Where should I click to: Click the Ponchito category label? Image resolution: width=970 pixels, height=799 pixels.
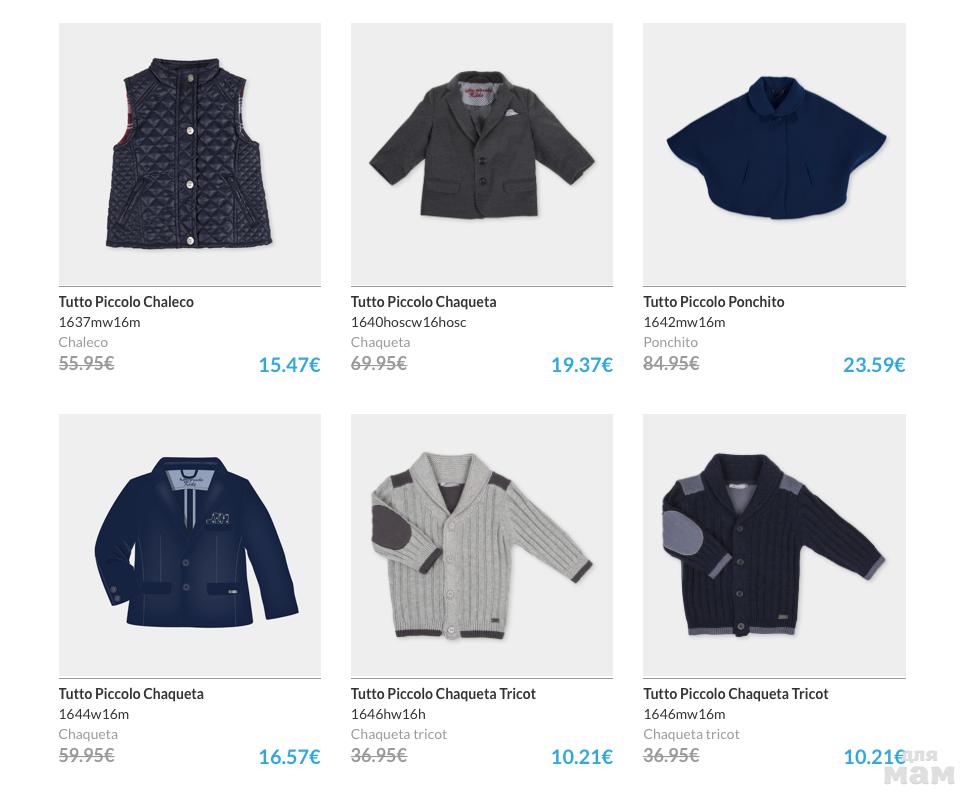pyautogui.click(x=670, y=342)
